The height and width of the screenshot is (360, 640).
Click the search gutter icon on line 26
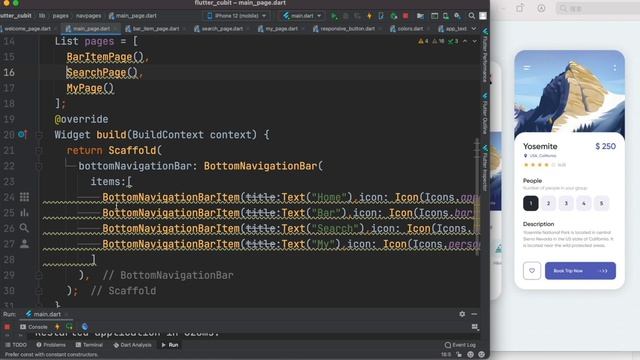24,228
